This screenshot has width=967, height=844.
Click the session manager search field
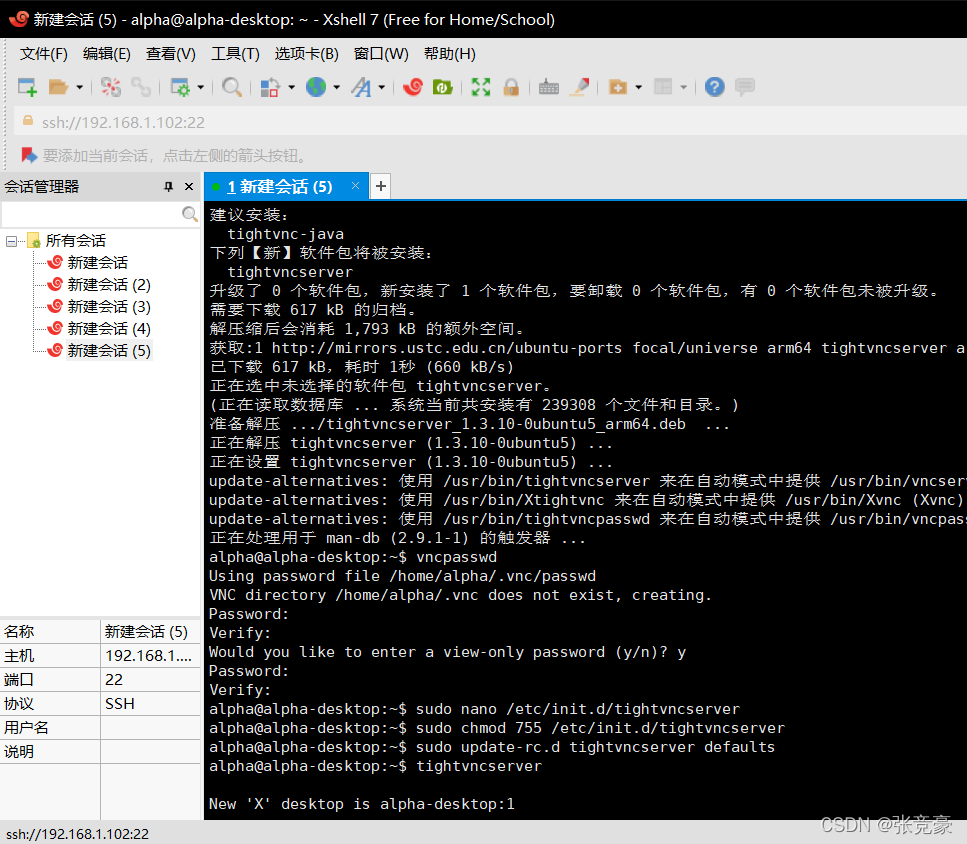(91, 214)
